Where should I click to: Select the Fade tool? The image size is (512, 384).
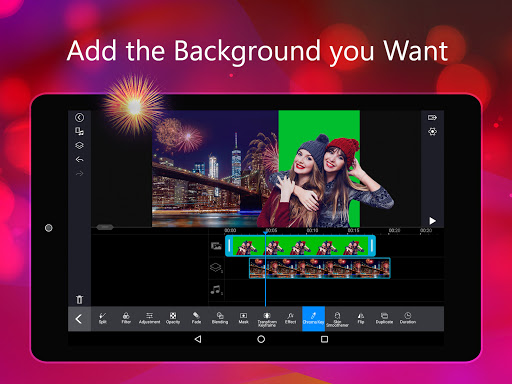pyautogui.click(x=196, y=319)
